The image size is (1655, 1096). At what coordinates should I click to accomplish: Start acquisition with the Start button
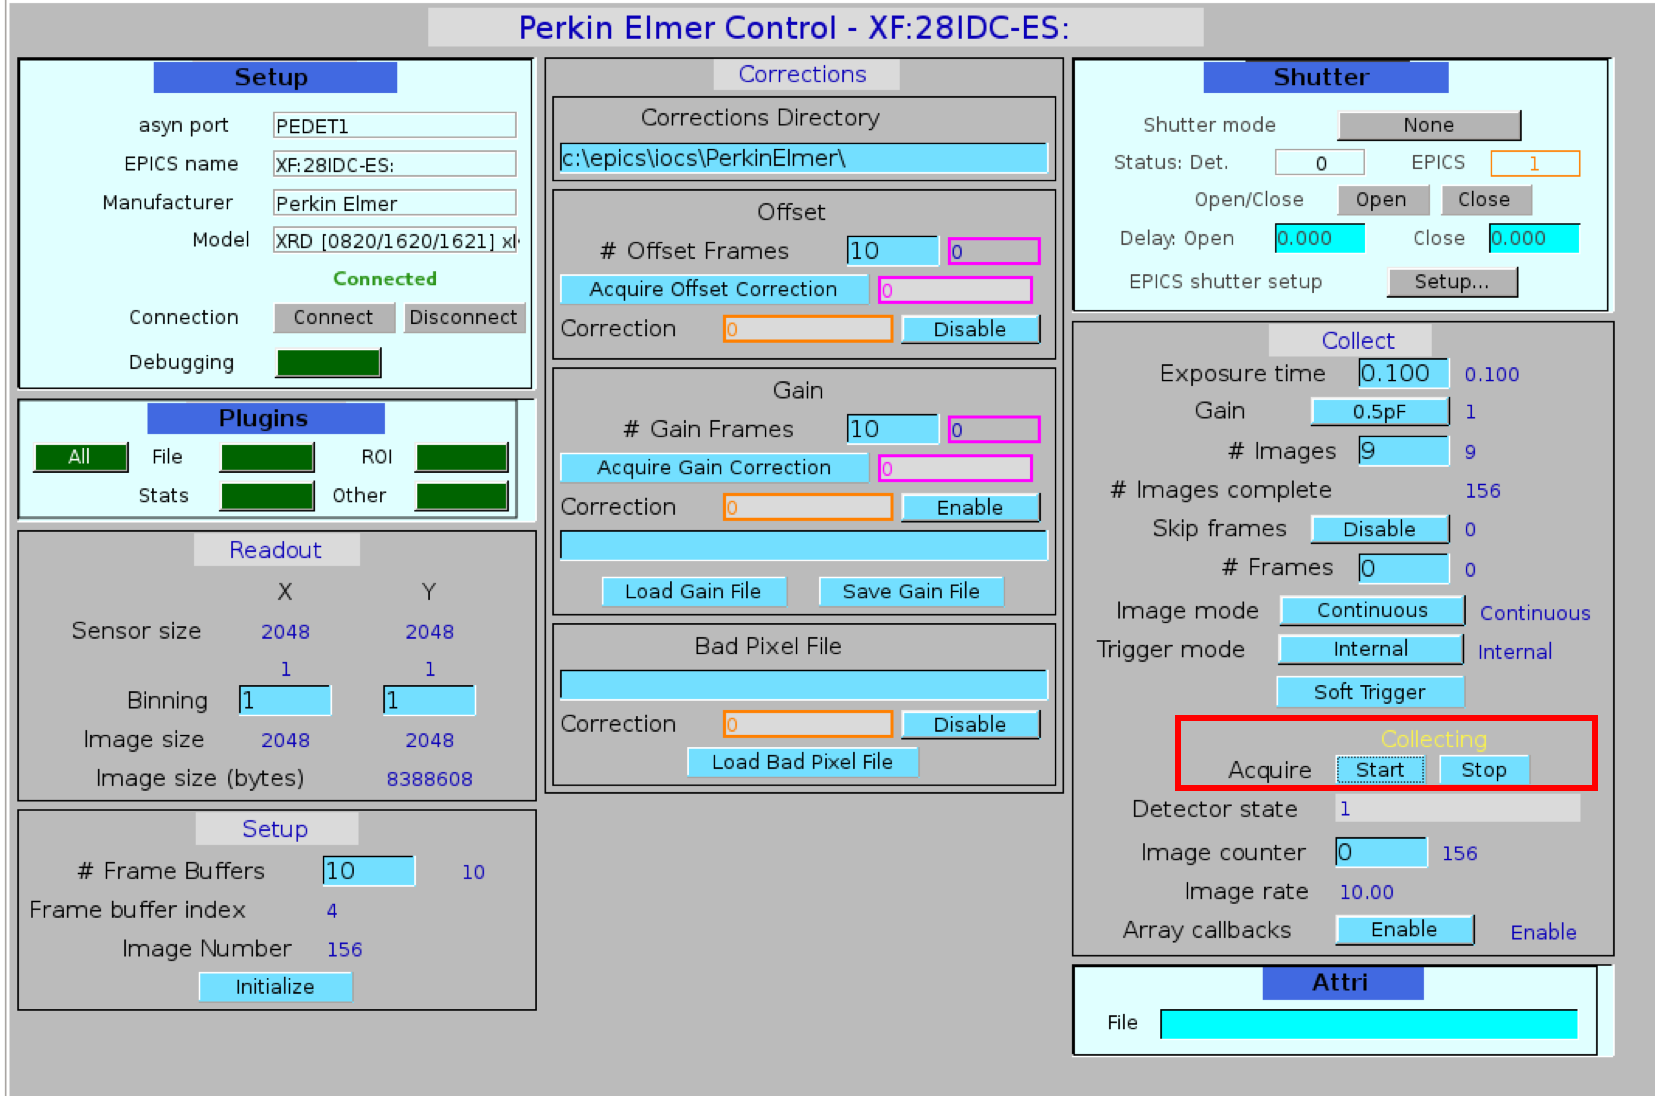(x=1380, y=770)
